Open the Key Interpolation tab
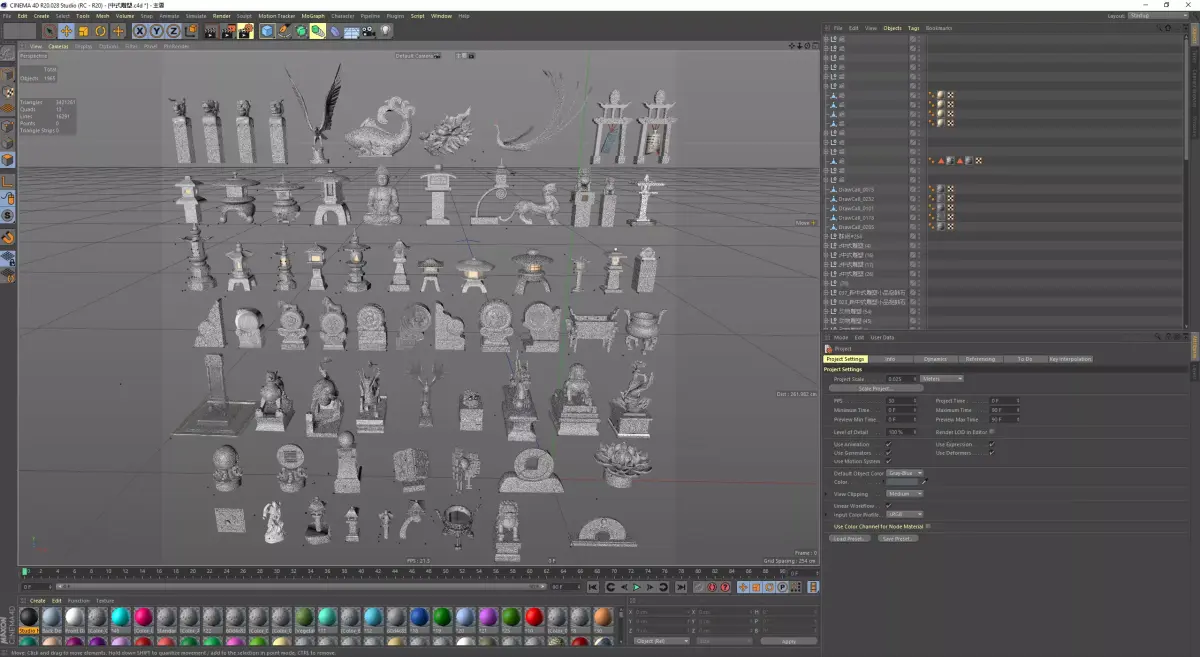 click(1070, 359)
